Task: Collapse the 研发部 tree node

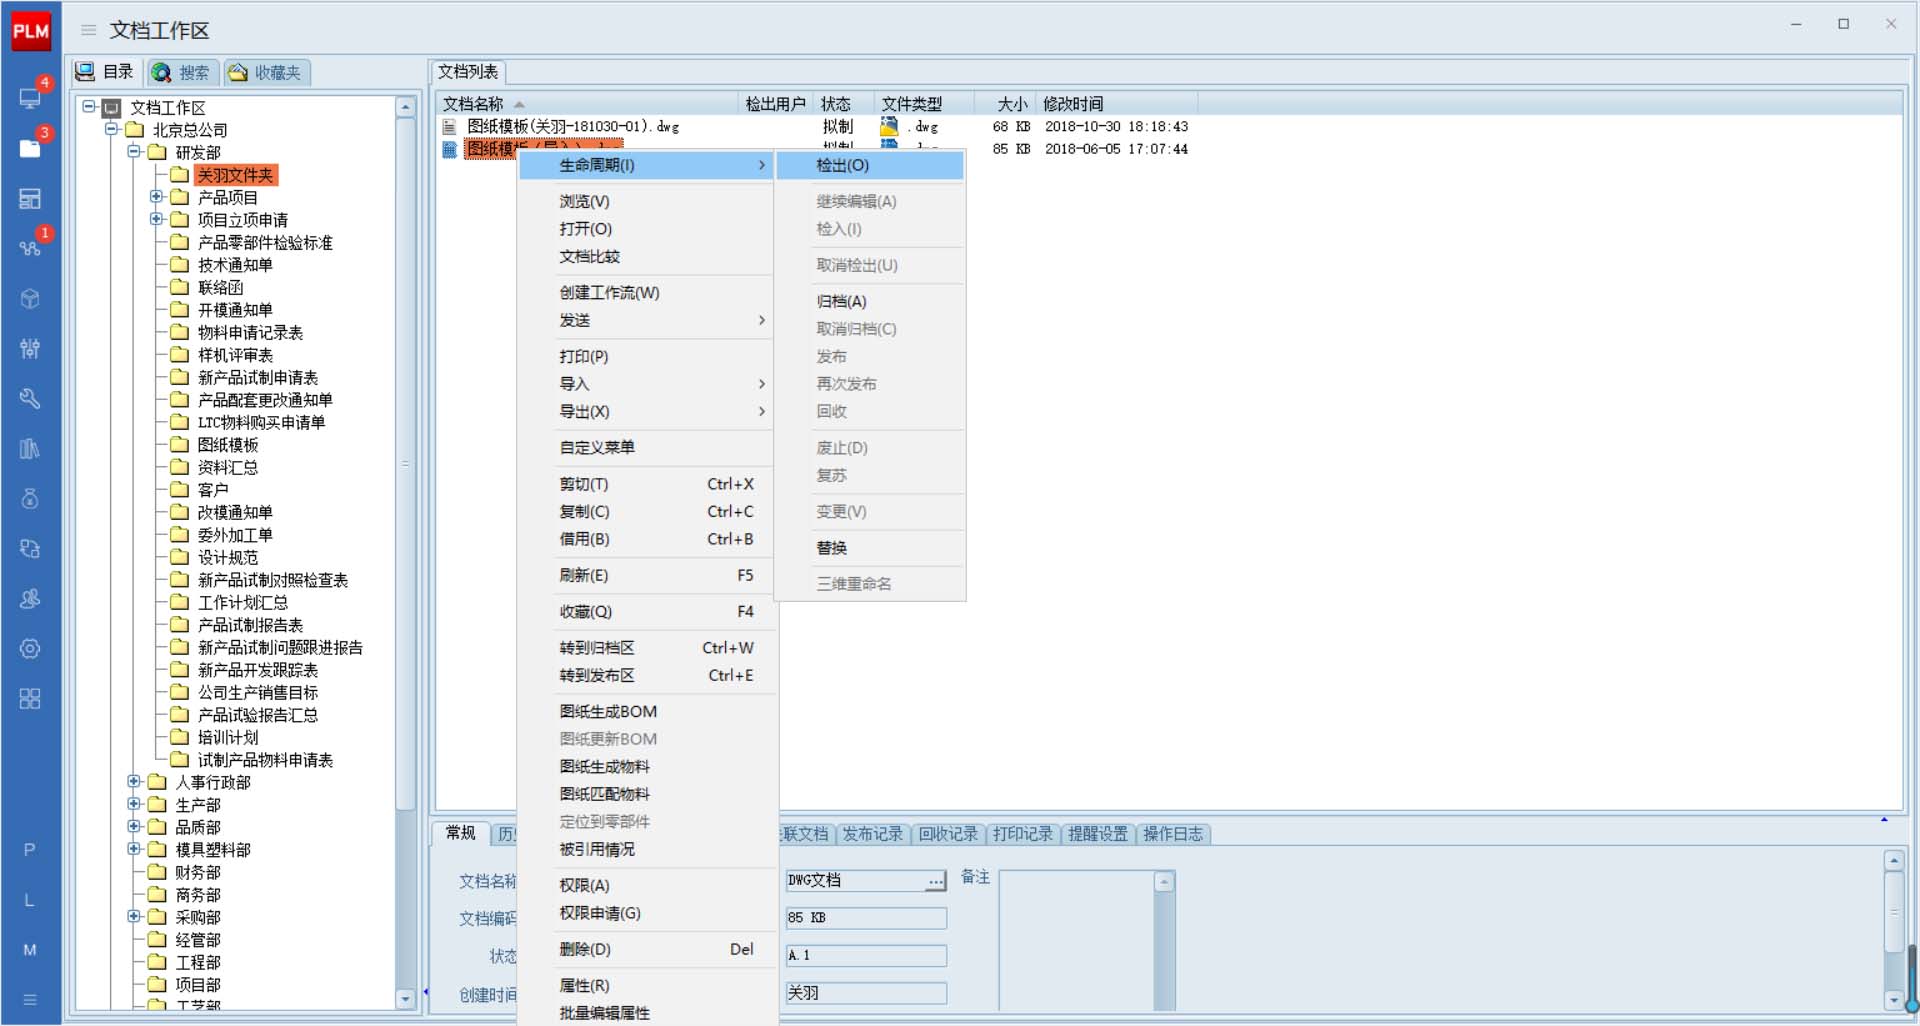Action: tap(134, 152)
